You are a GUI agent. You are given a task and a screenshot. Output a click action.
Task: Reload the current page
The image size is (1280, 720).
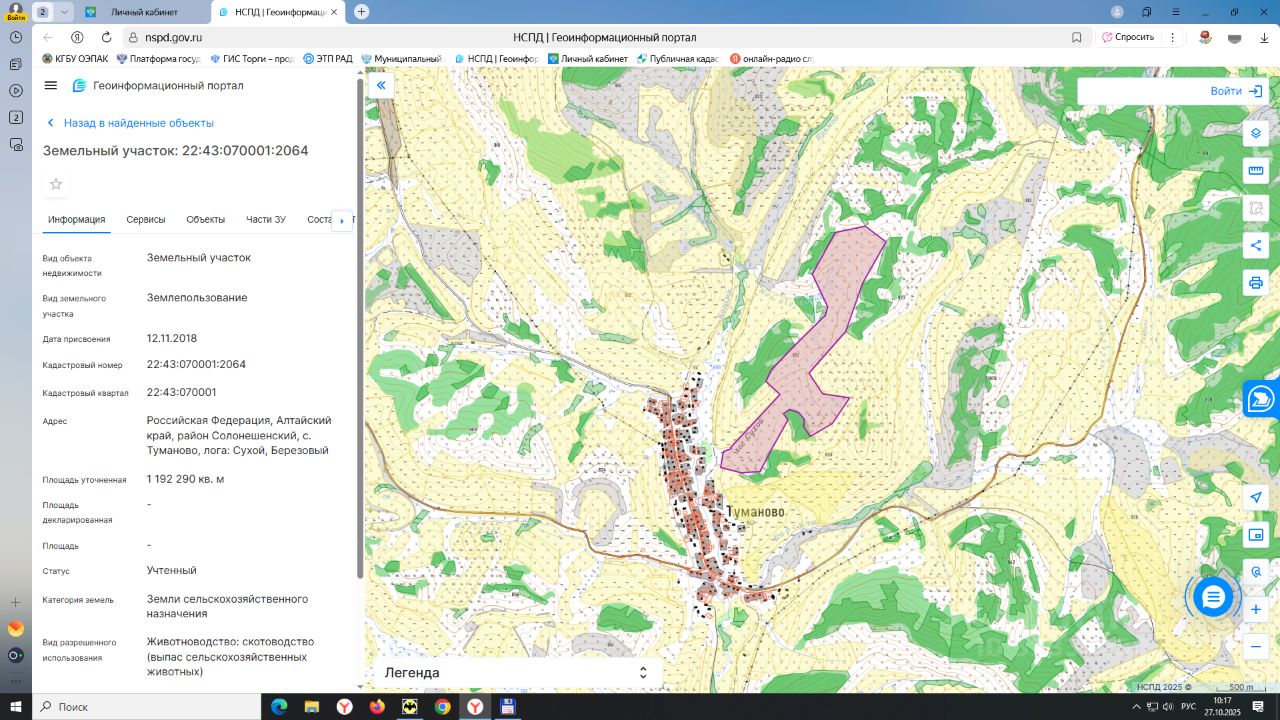105,37
